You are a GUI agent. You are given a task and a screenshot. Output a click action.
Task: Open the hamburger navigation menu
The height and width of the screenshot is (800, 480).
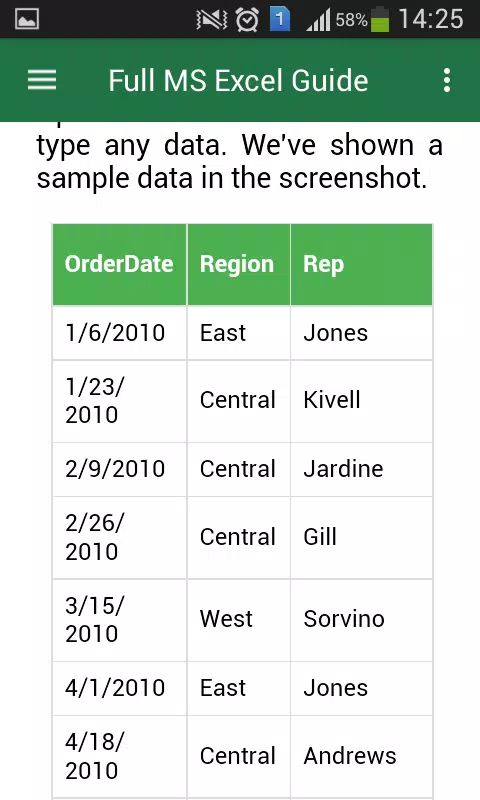(42, 80)
